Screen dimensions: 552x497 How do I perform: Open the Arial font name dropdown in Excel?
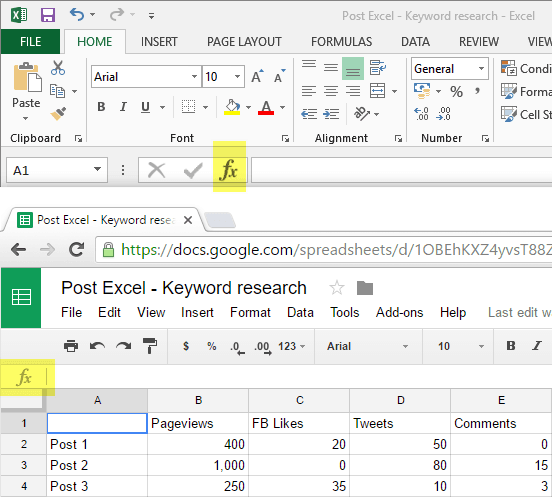tap(194, 76)
